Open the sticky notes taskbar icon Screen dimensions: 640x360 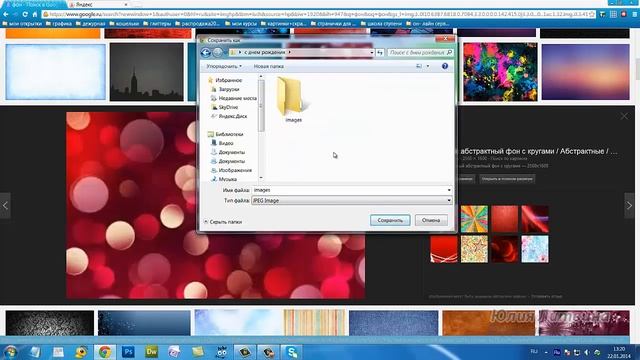[198, 352]
